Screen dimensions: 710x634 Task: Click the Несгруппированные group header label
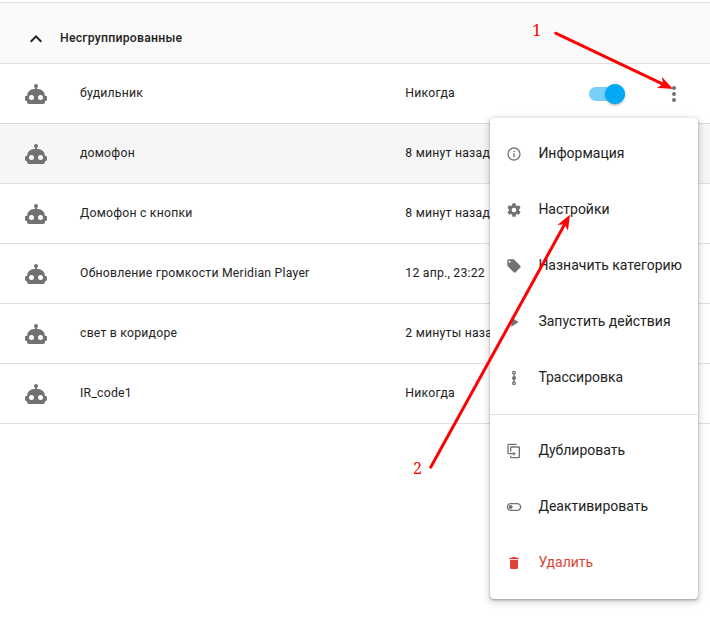coord(121,38)
